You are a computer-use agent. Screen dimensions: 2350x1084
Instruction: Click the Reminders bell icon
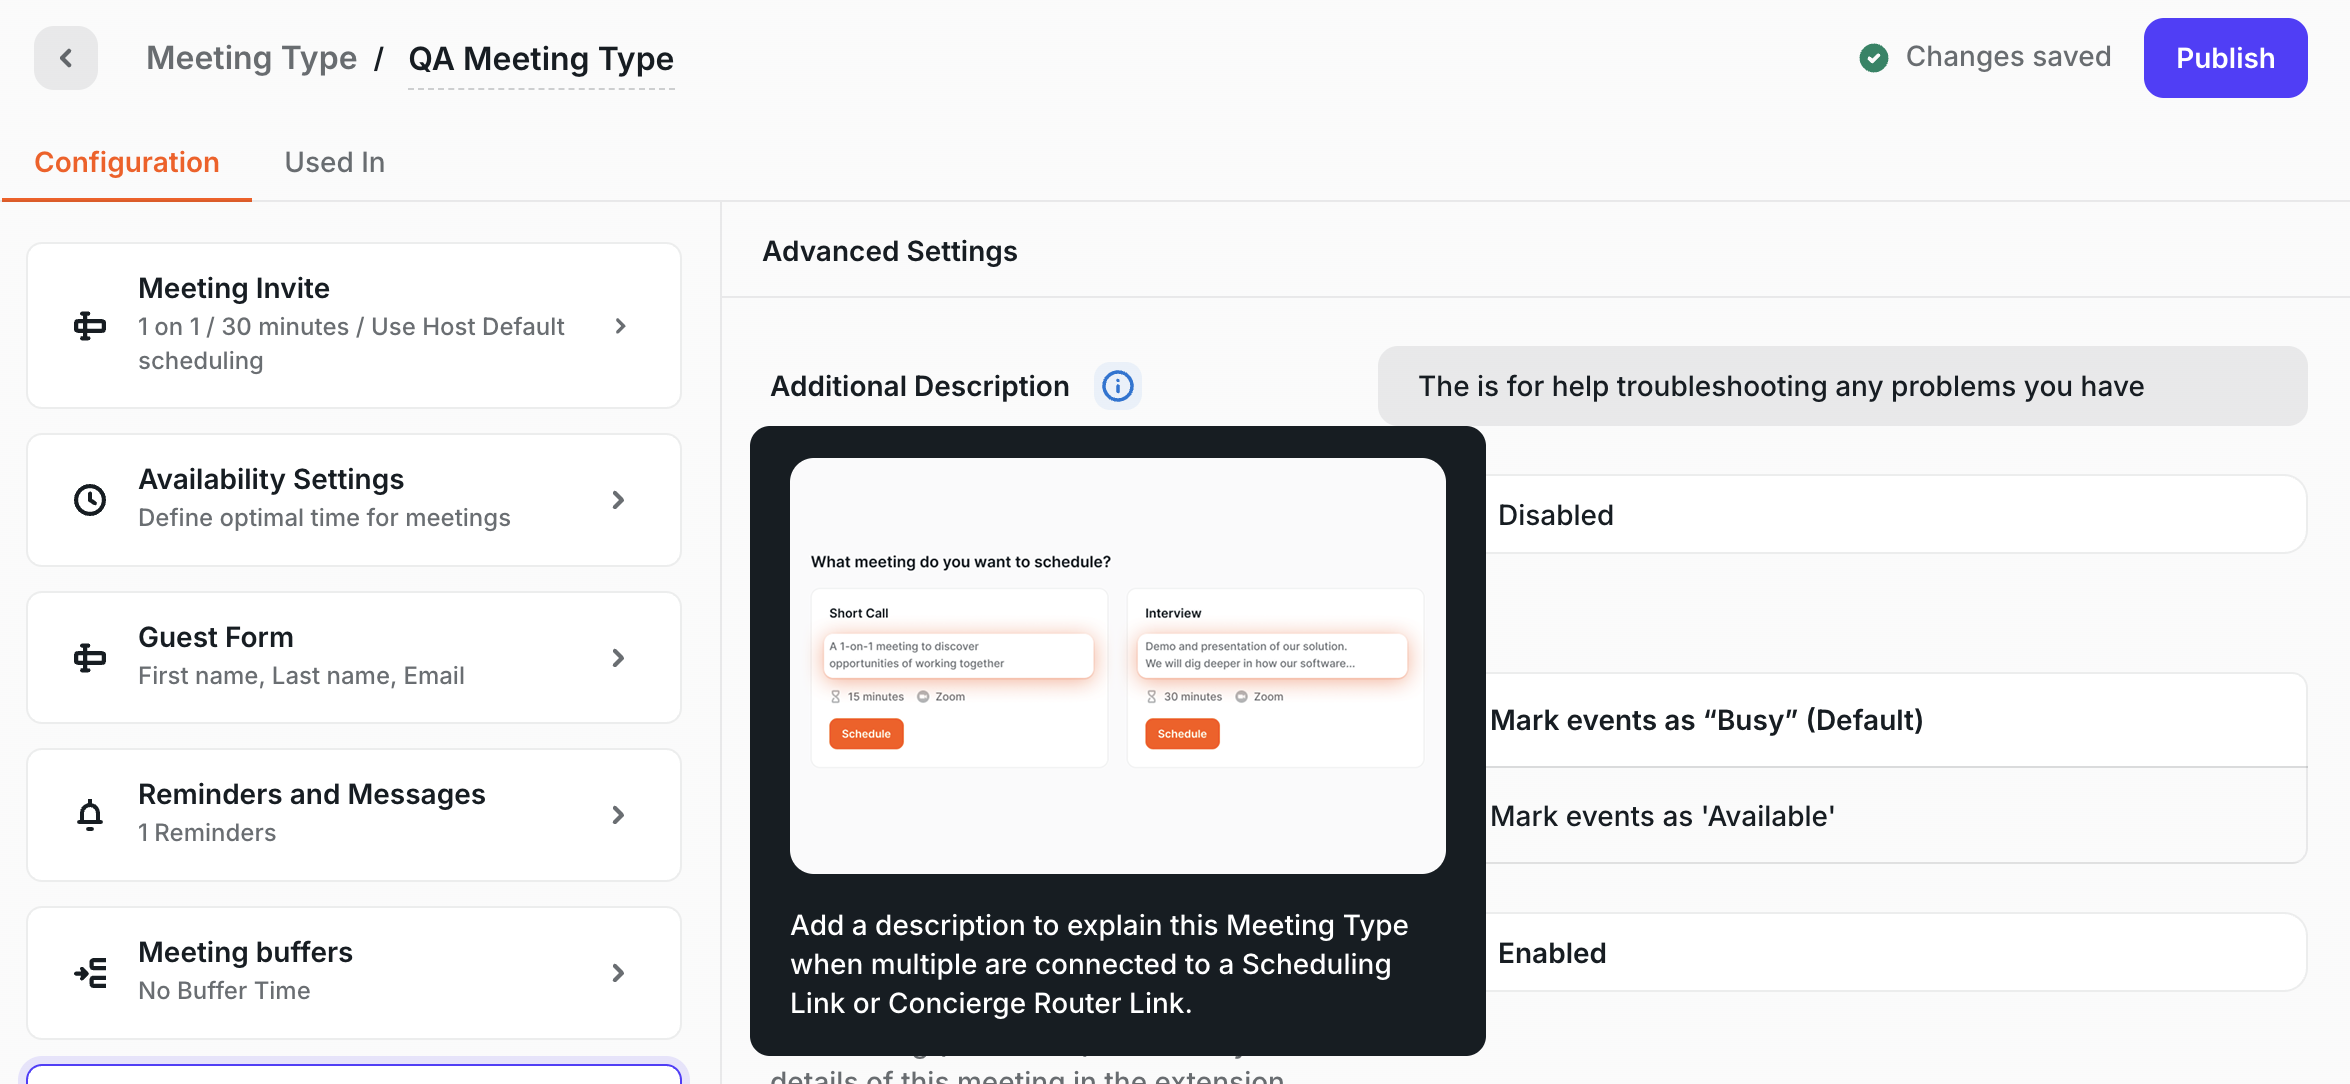90,815
